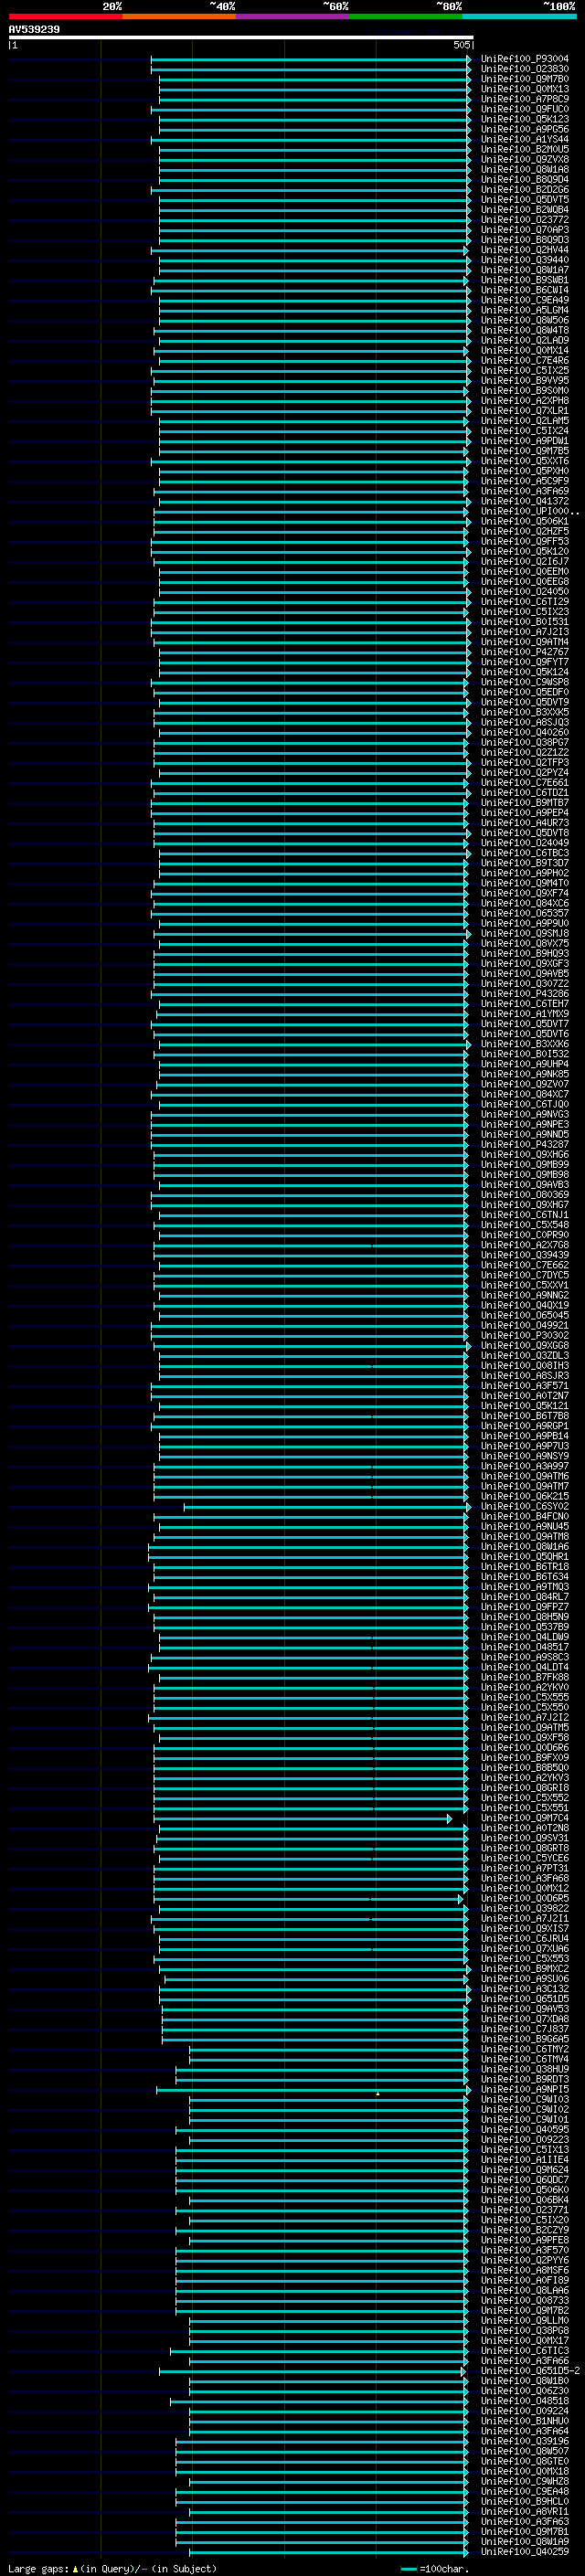Select the UniRef100_A2X7G8 label
Screen dimensions: 585x2576
524,1245
